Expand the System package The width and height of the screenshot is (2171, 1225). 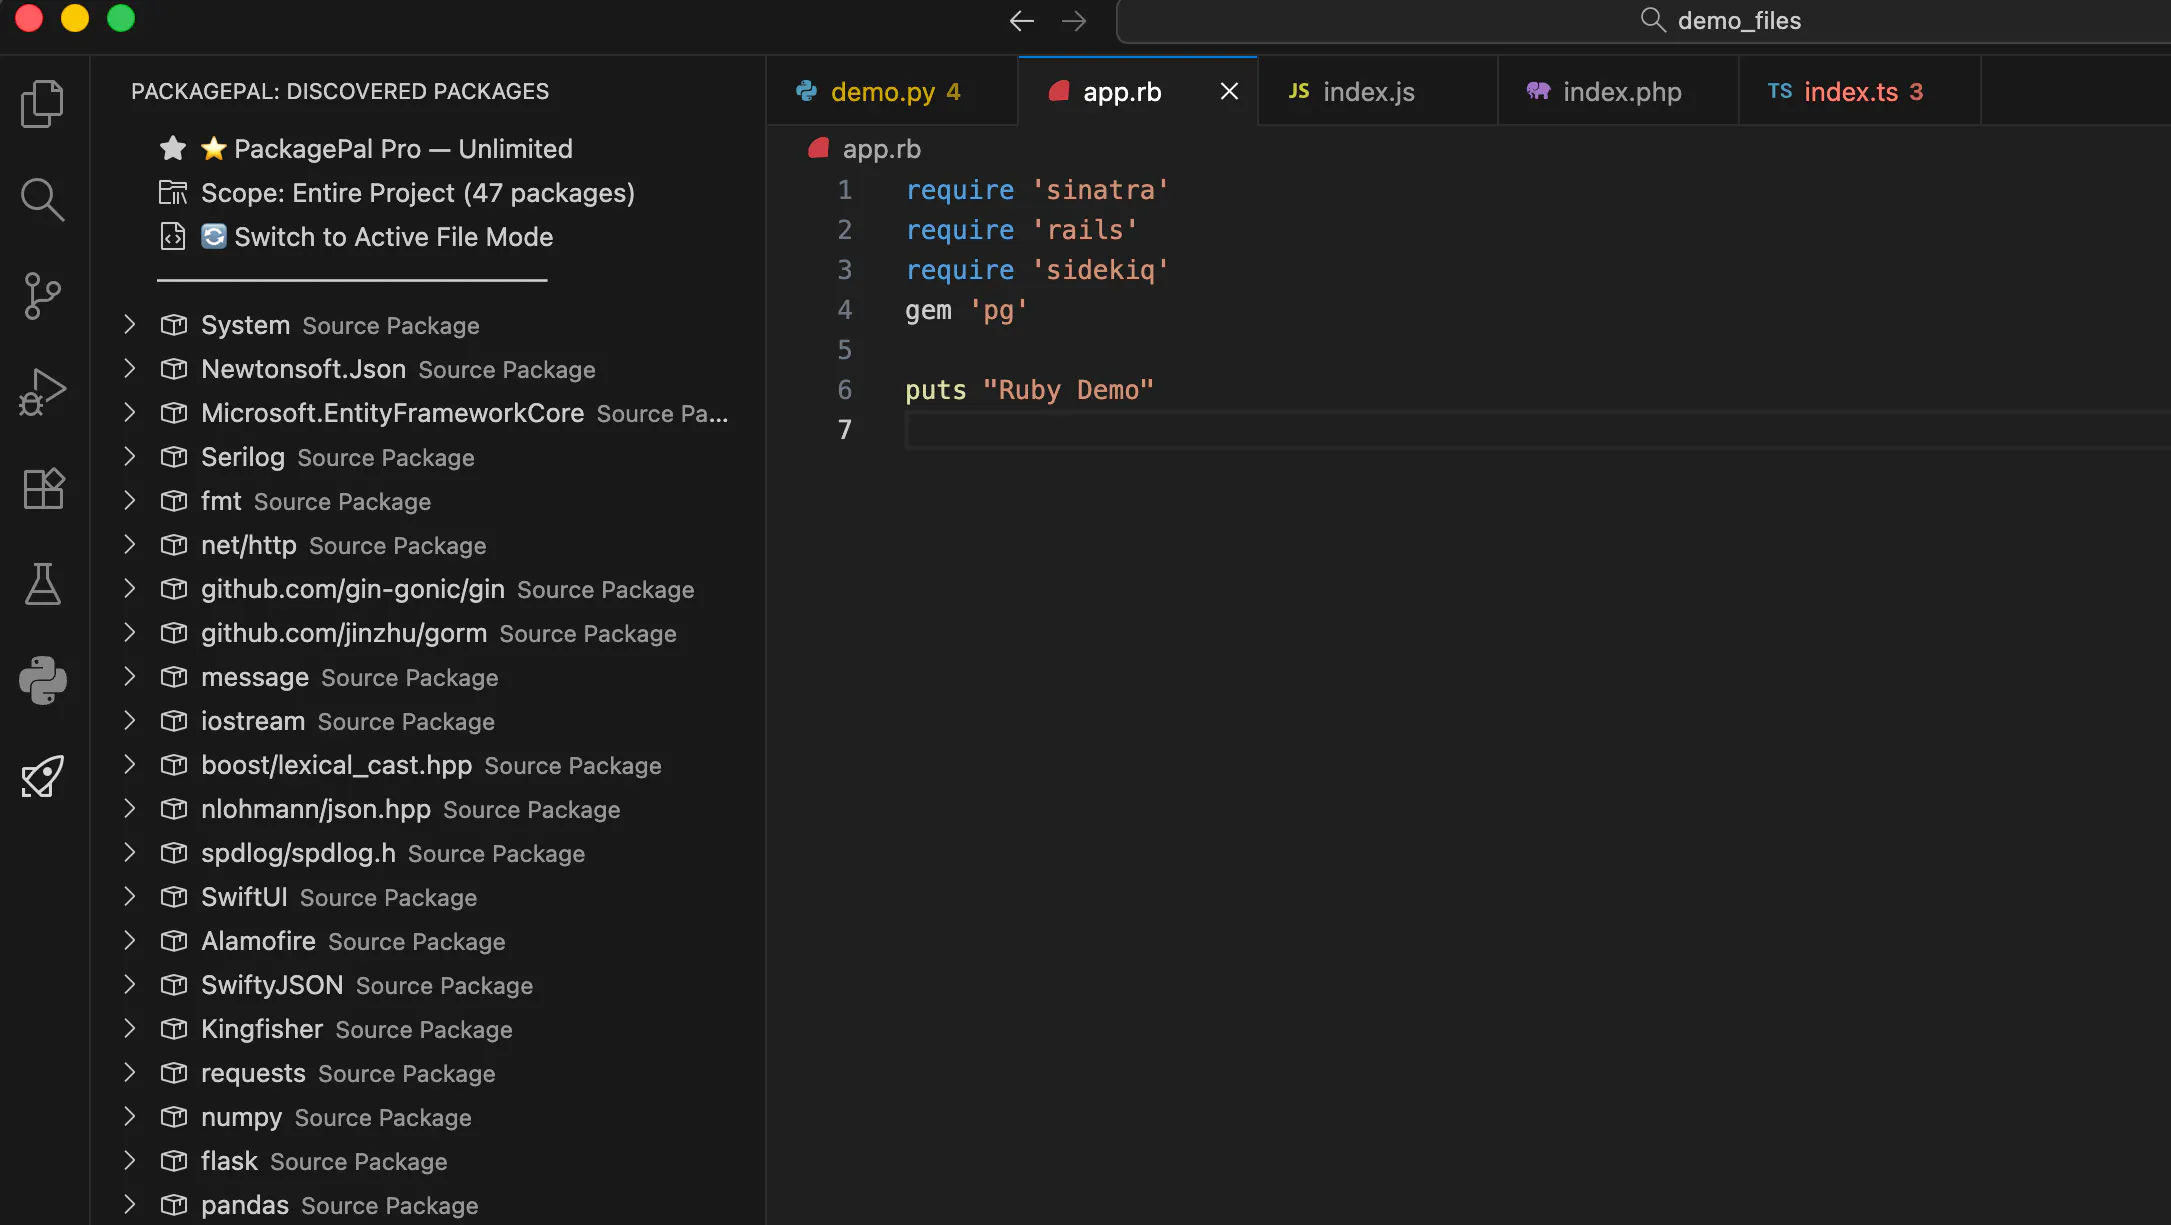coord(129,325)
